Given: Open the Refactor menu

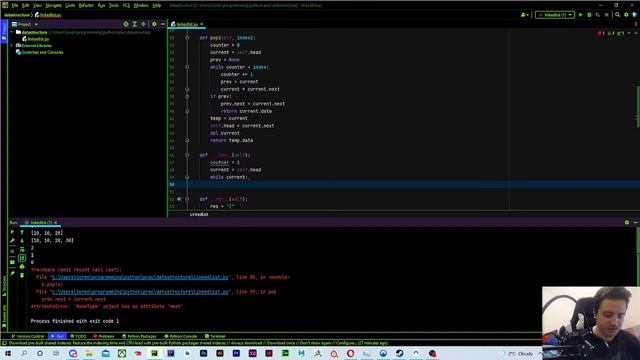Looking at the screenshot, I should point(86,5).
